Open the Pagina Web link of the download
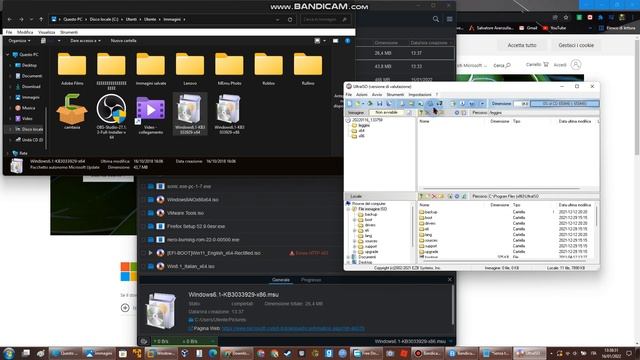This screenshot has width=640, height=360. [293, 329]
